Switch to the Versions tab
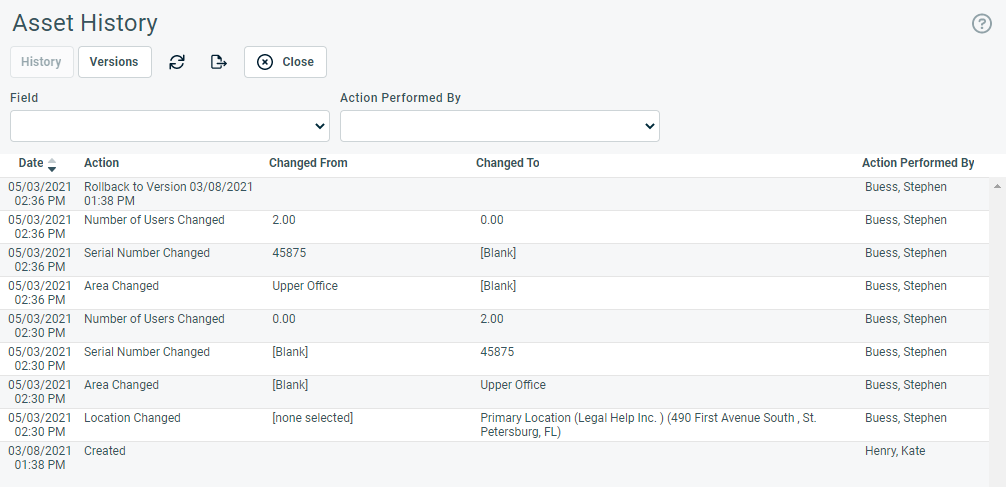 coord(114,62)
